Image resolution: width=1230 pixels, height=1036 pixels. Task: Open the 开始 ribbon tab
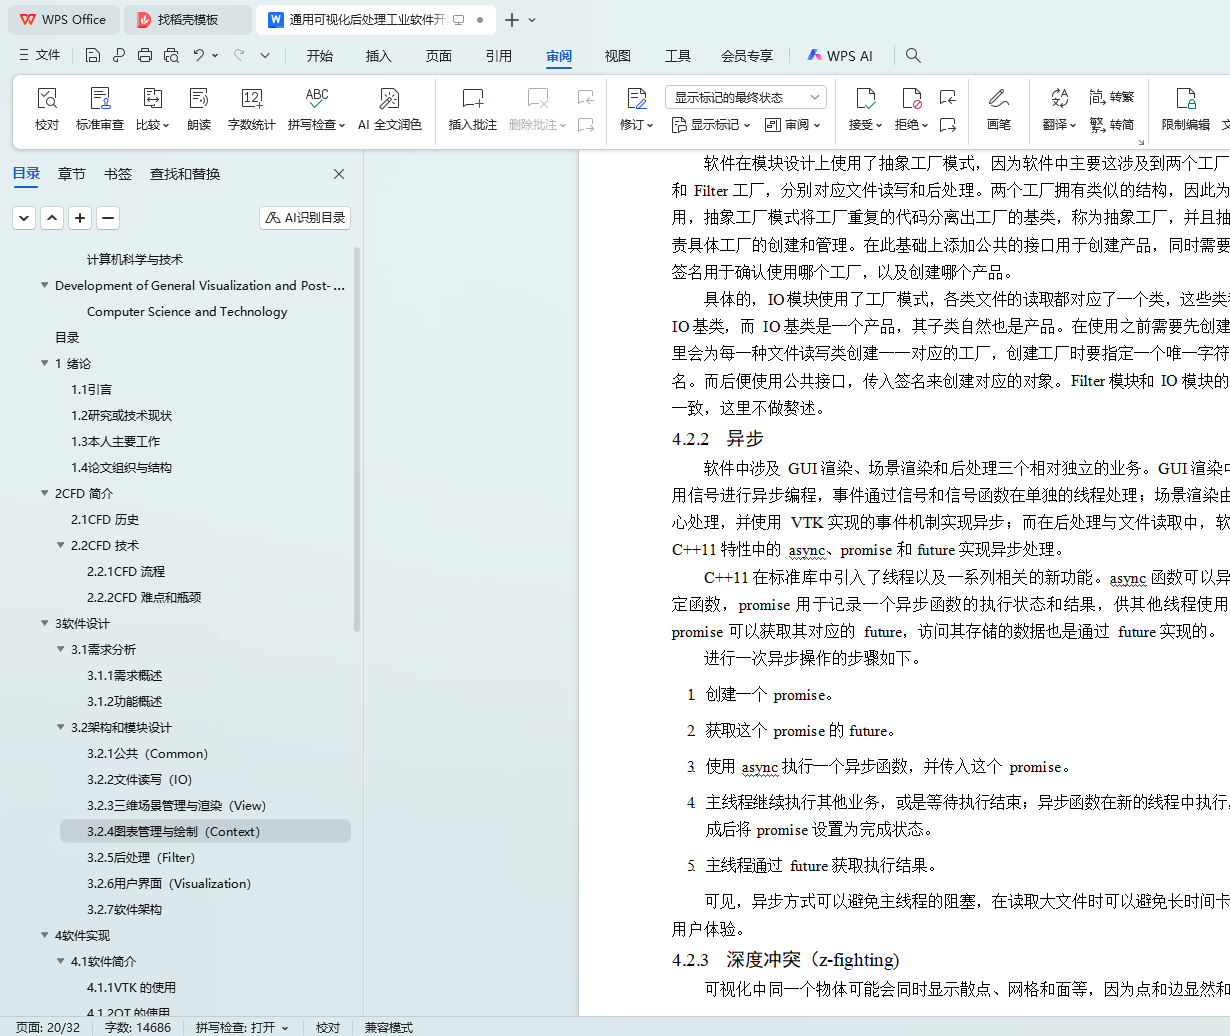coord(320,56)
